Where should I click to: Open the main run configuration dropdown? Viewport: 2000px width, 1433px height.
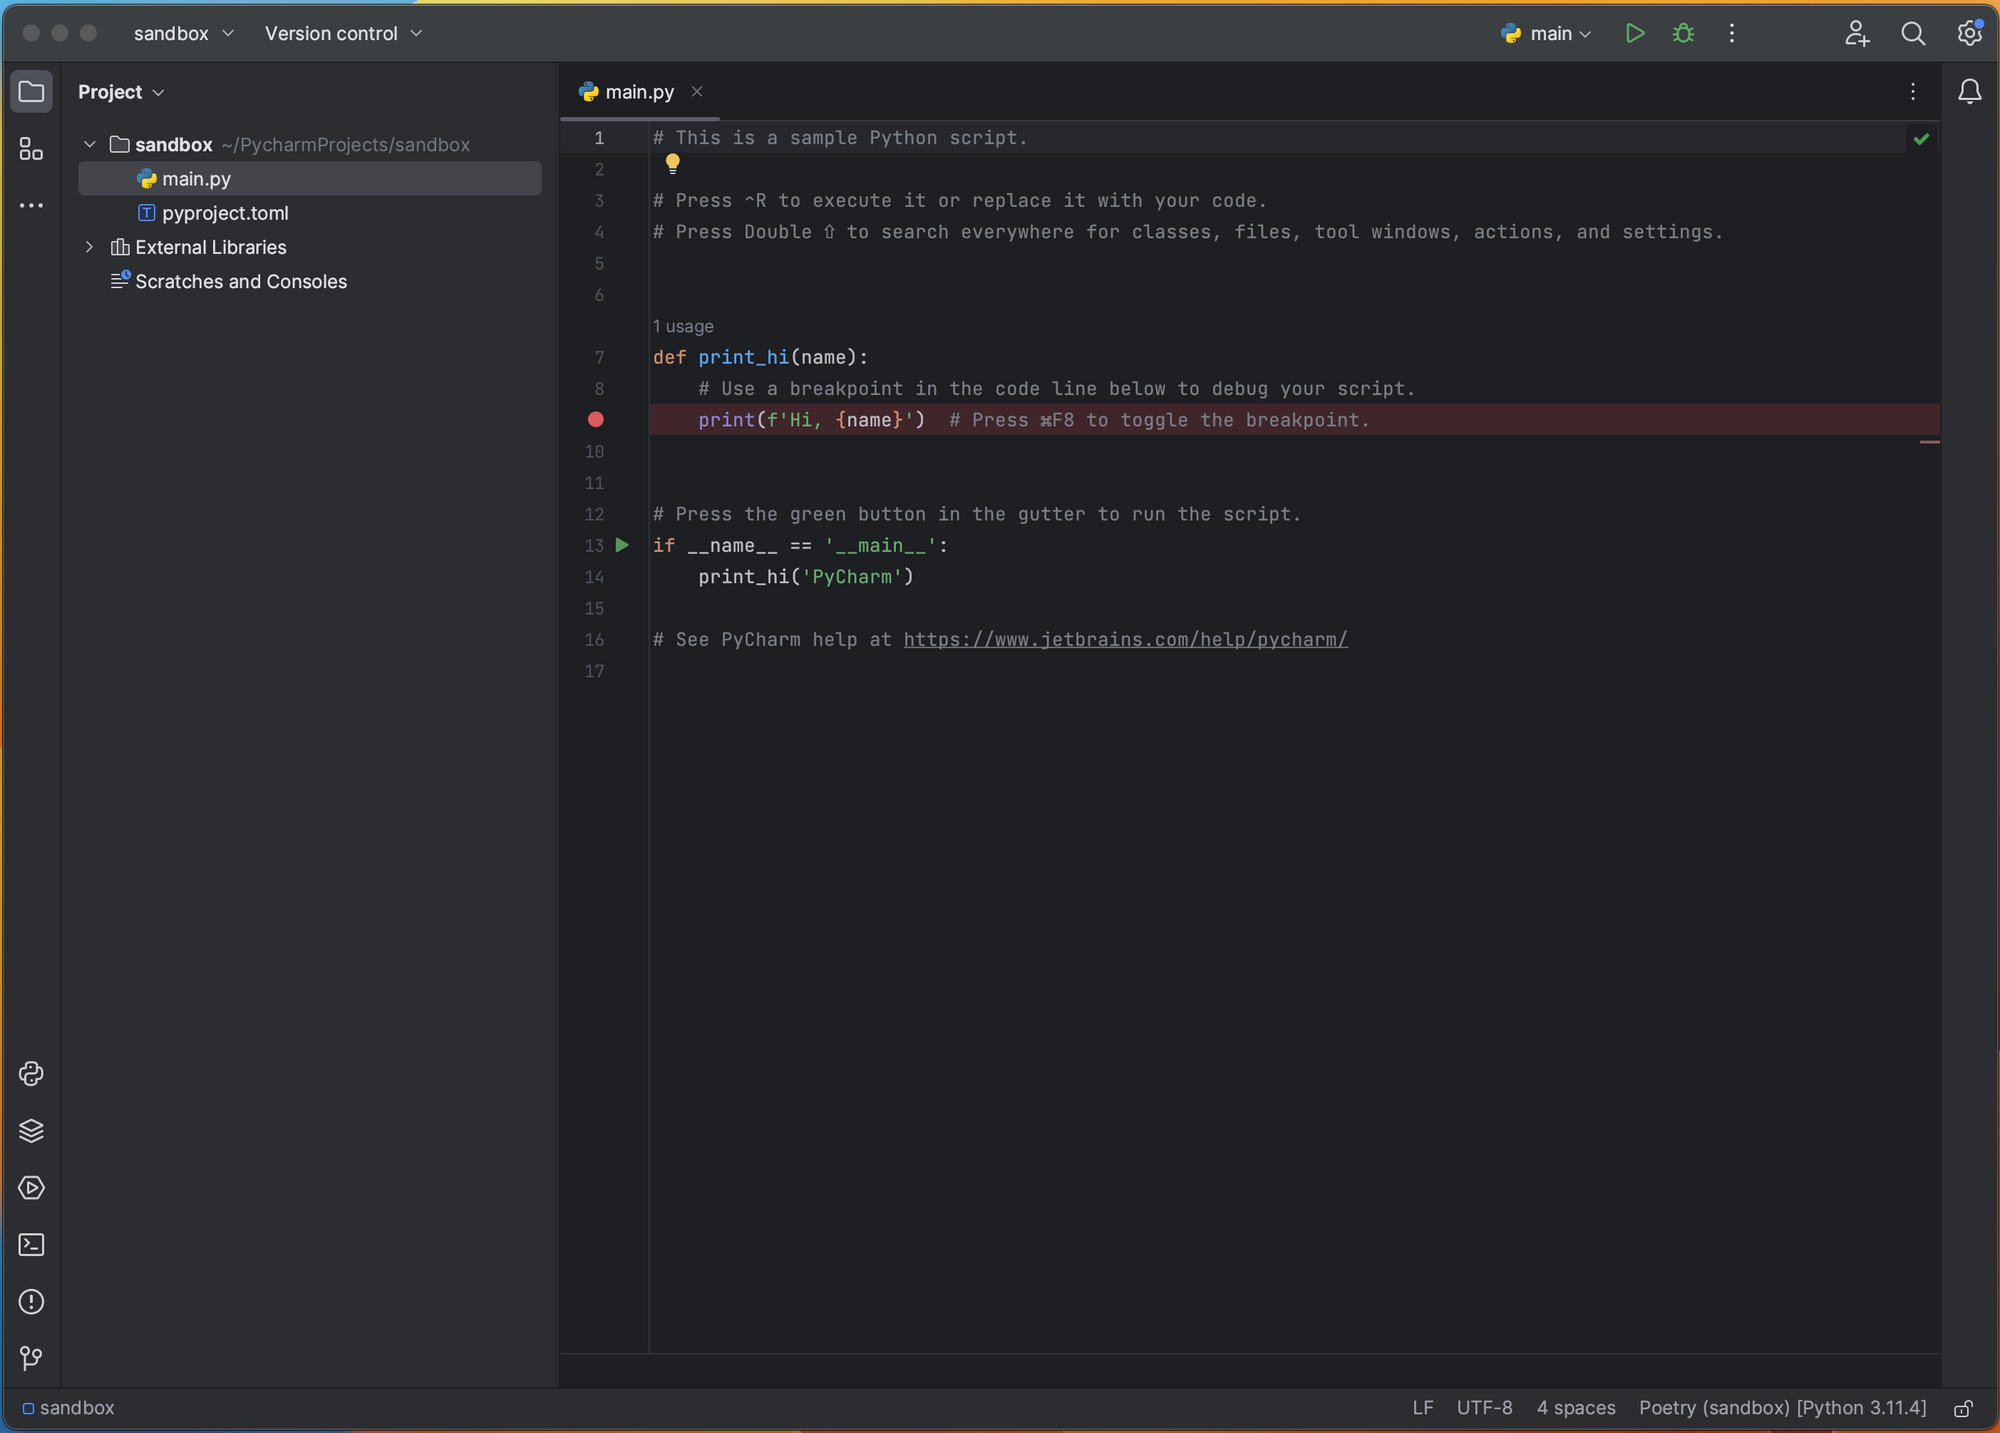click(1546, 34)
